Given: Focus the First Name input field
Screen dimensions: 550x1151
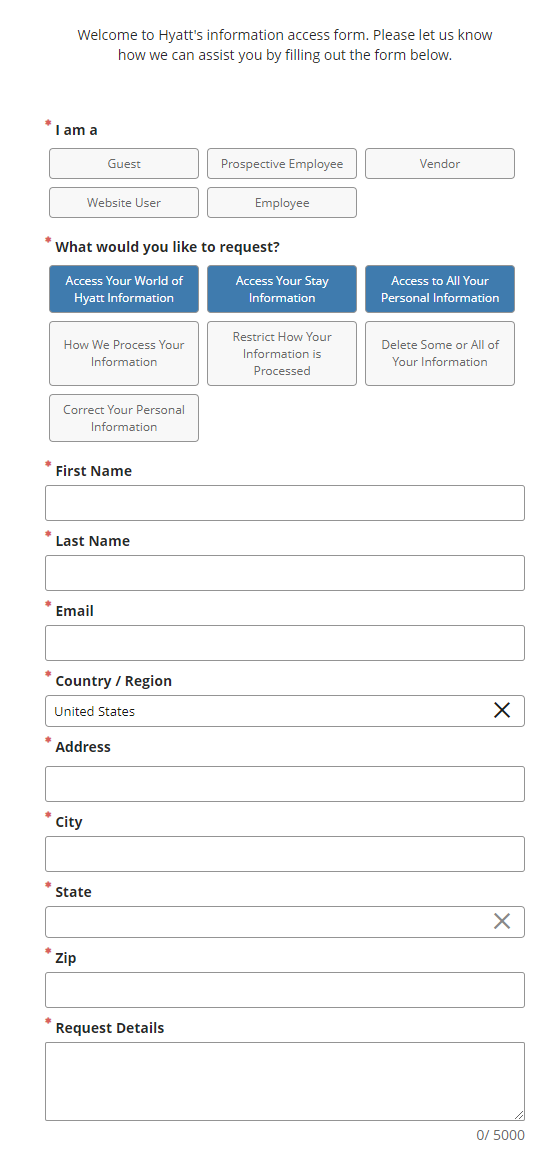Looking at the screenshot, I should click(285, 503).
